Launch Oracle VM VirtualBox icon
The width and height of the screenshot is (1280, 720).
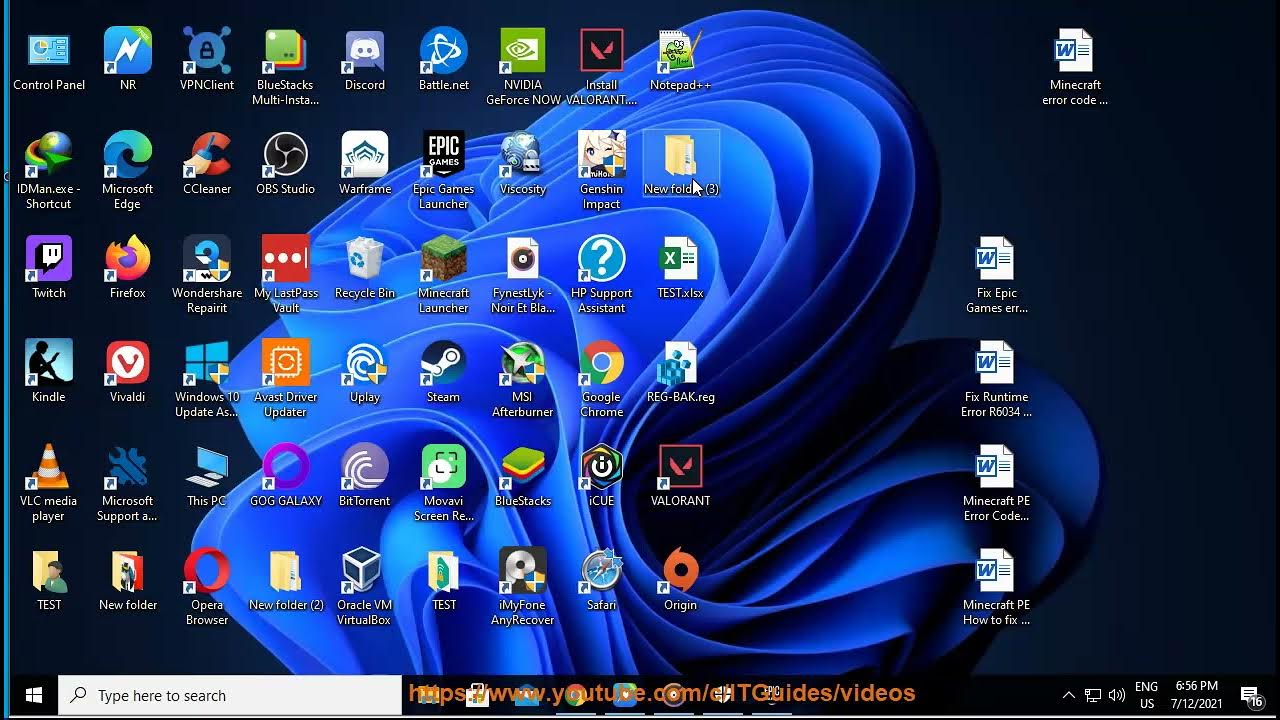pyautogui.click(x=365, y=587)
